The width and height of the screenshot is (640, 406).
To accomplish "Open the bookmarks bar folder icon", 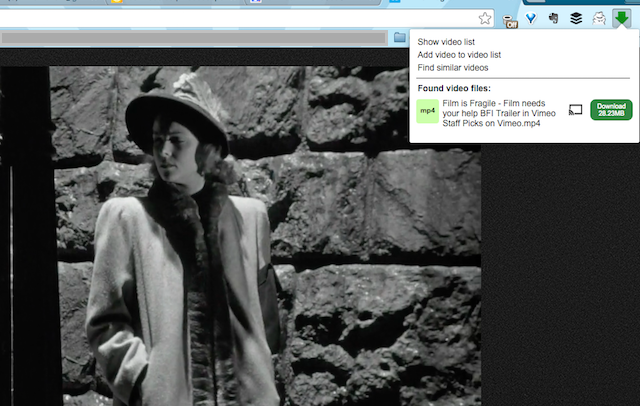I will tap(400, 38).
